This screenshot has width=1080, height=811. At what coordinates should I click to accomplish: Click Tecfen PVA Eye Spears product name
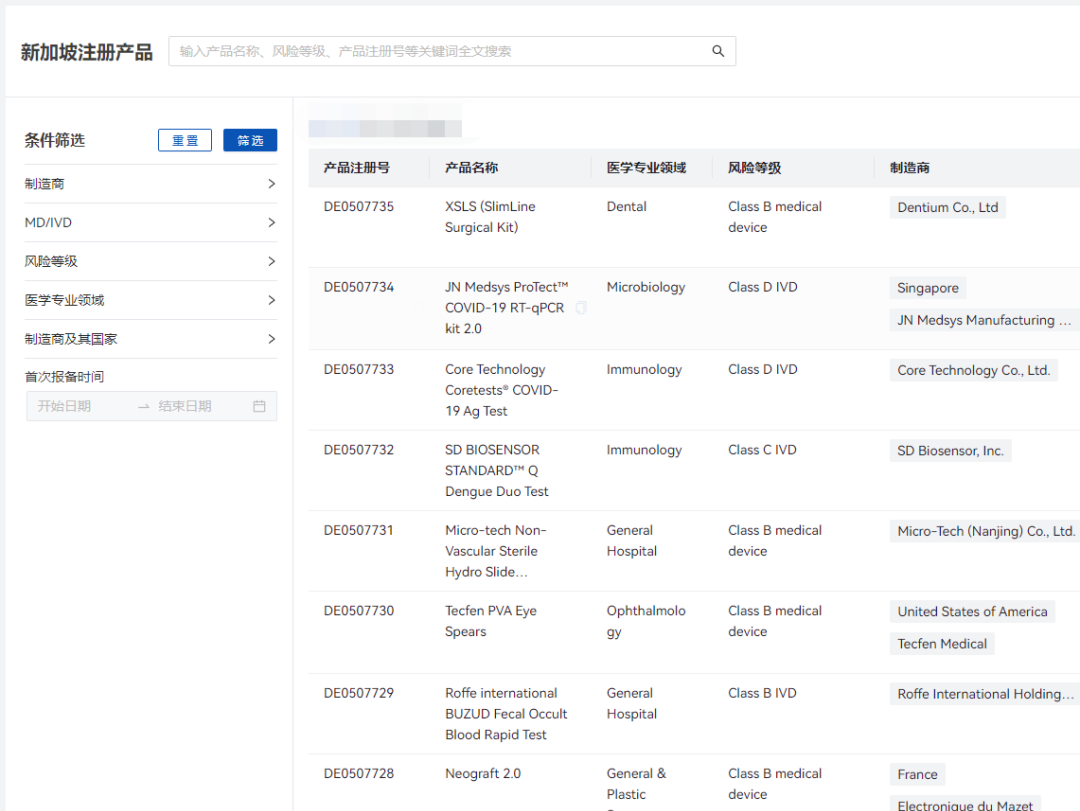tap(490, 622)
